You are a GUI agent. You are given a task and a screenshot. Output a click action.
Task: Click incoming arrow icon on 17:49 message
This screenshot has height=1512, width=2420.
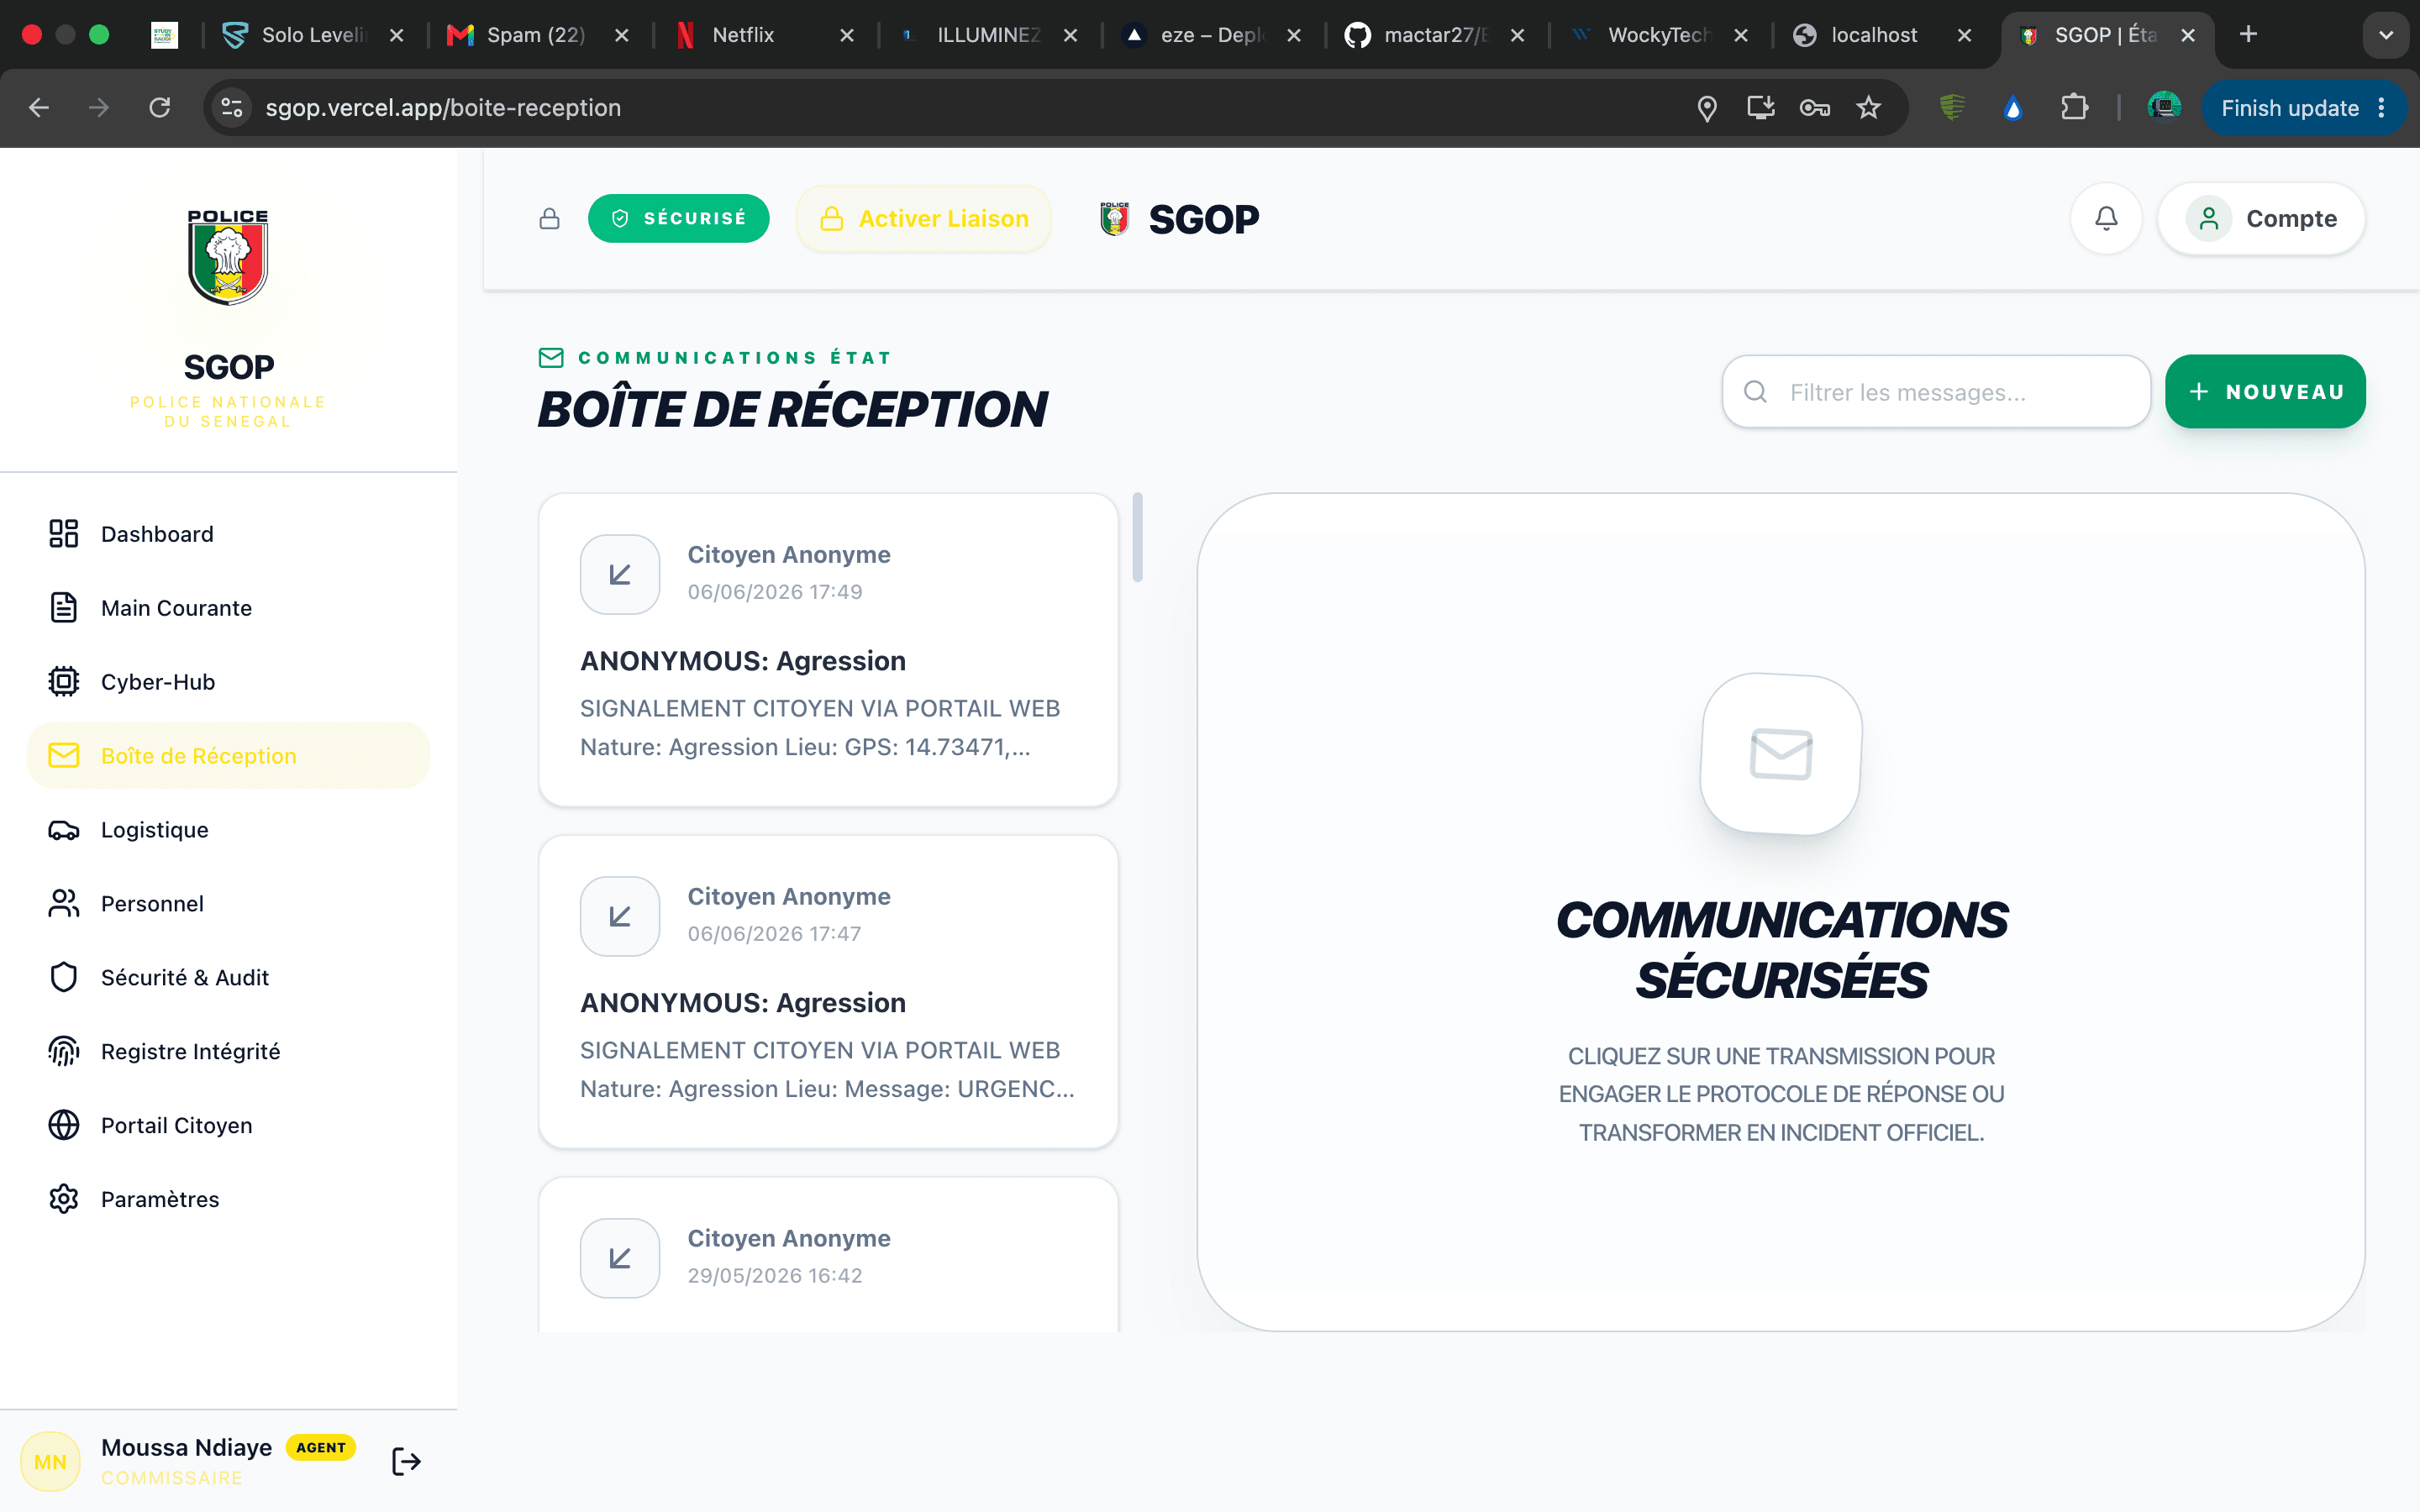point(620,574)
